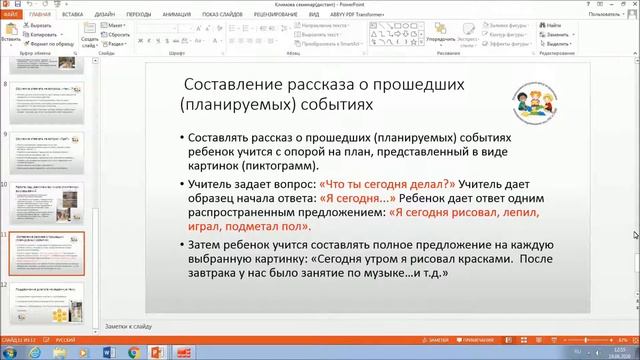
Task: Start slide show from status bar icon
Action: 554,340
